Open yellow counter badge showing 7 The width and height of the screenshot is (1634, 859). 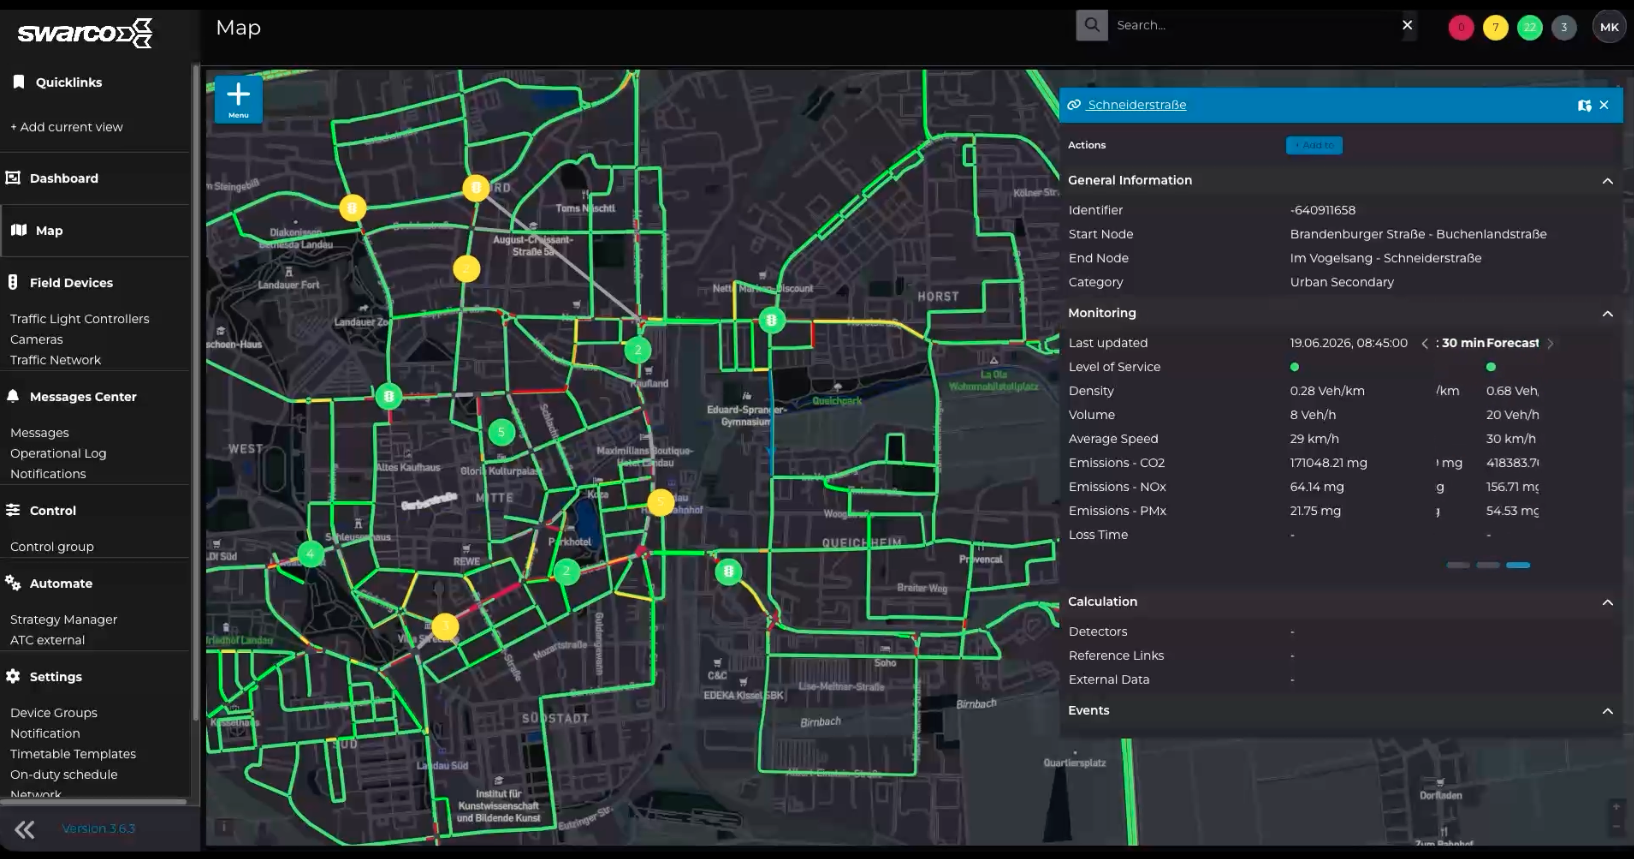click(x=1495, y=27)
